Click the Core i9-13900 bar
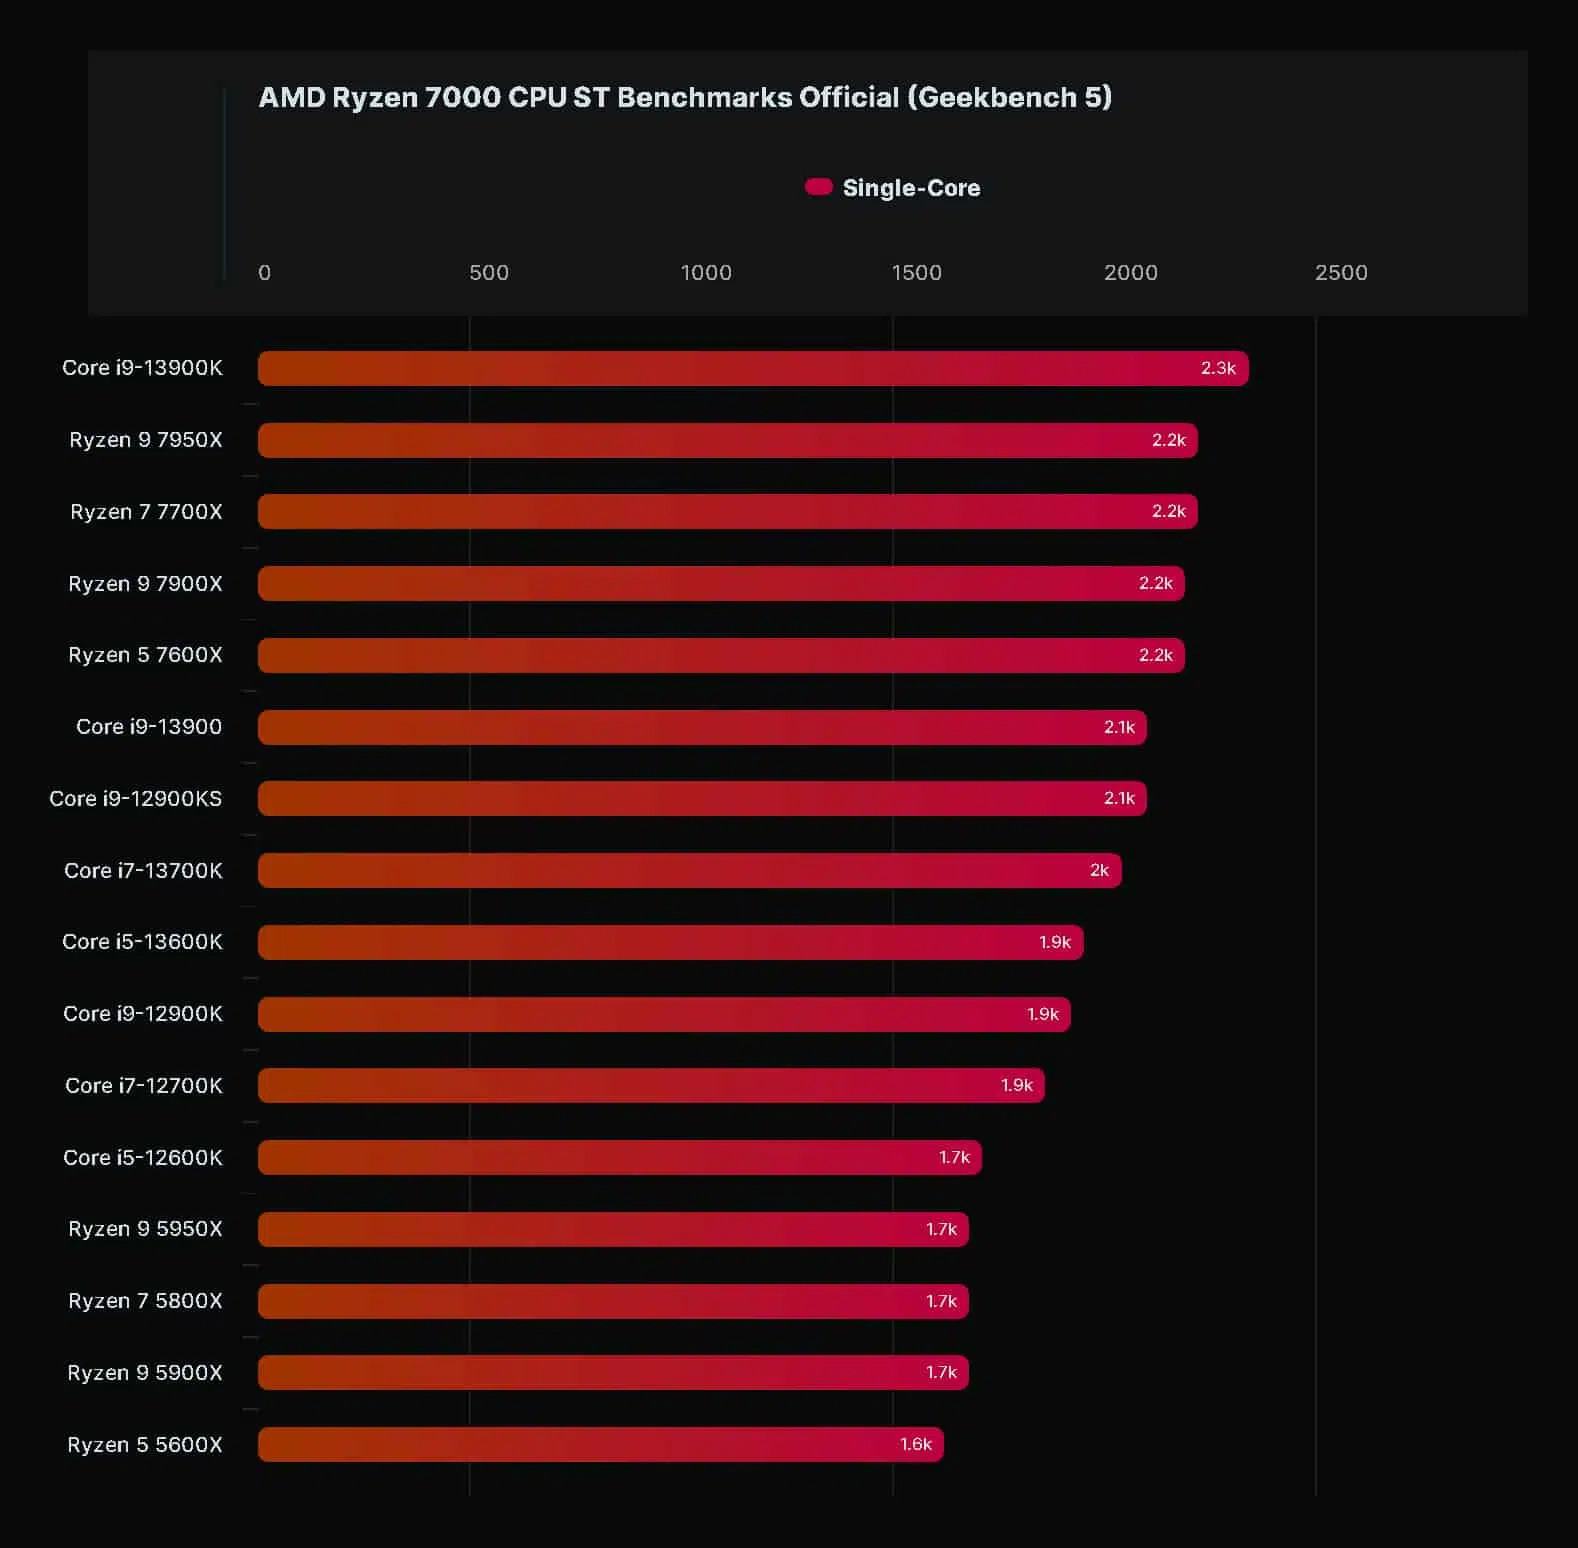 pos(702,727)
